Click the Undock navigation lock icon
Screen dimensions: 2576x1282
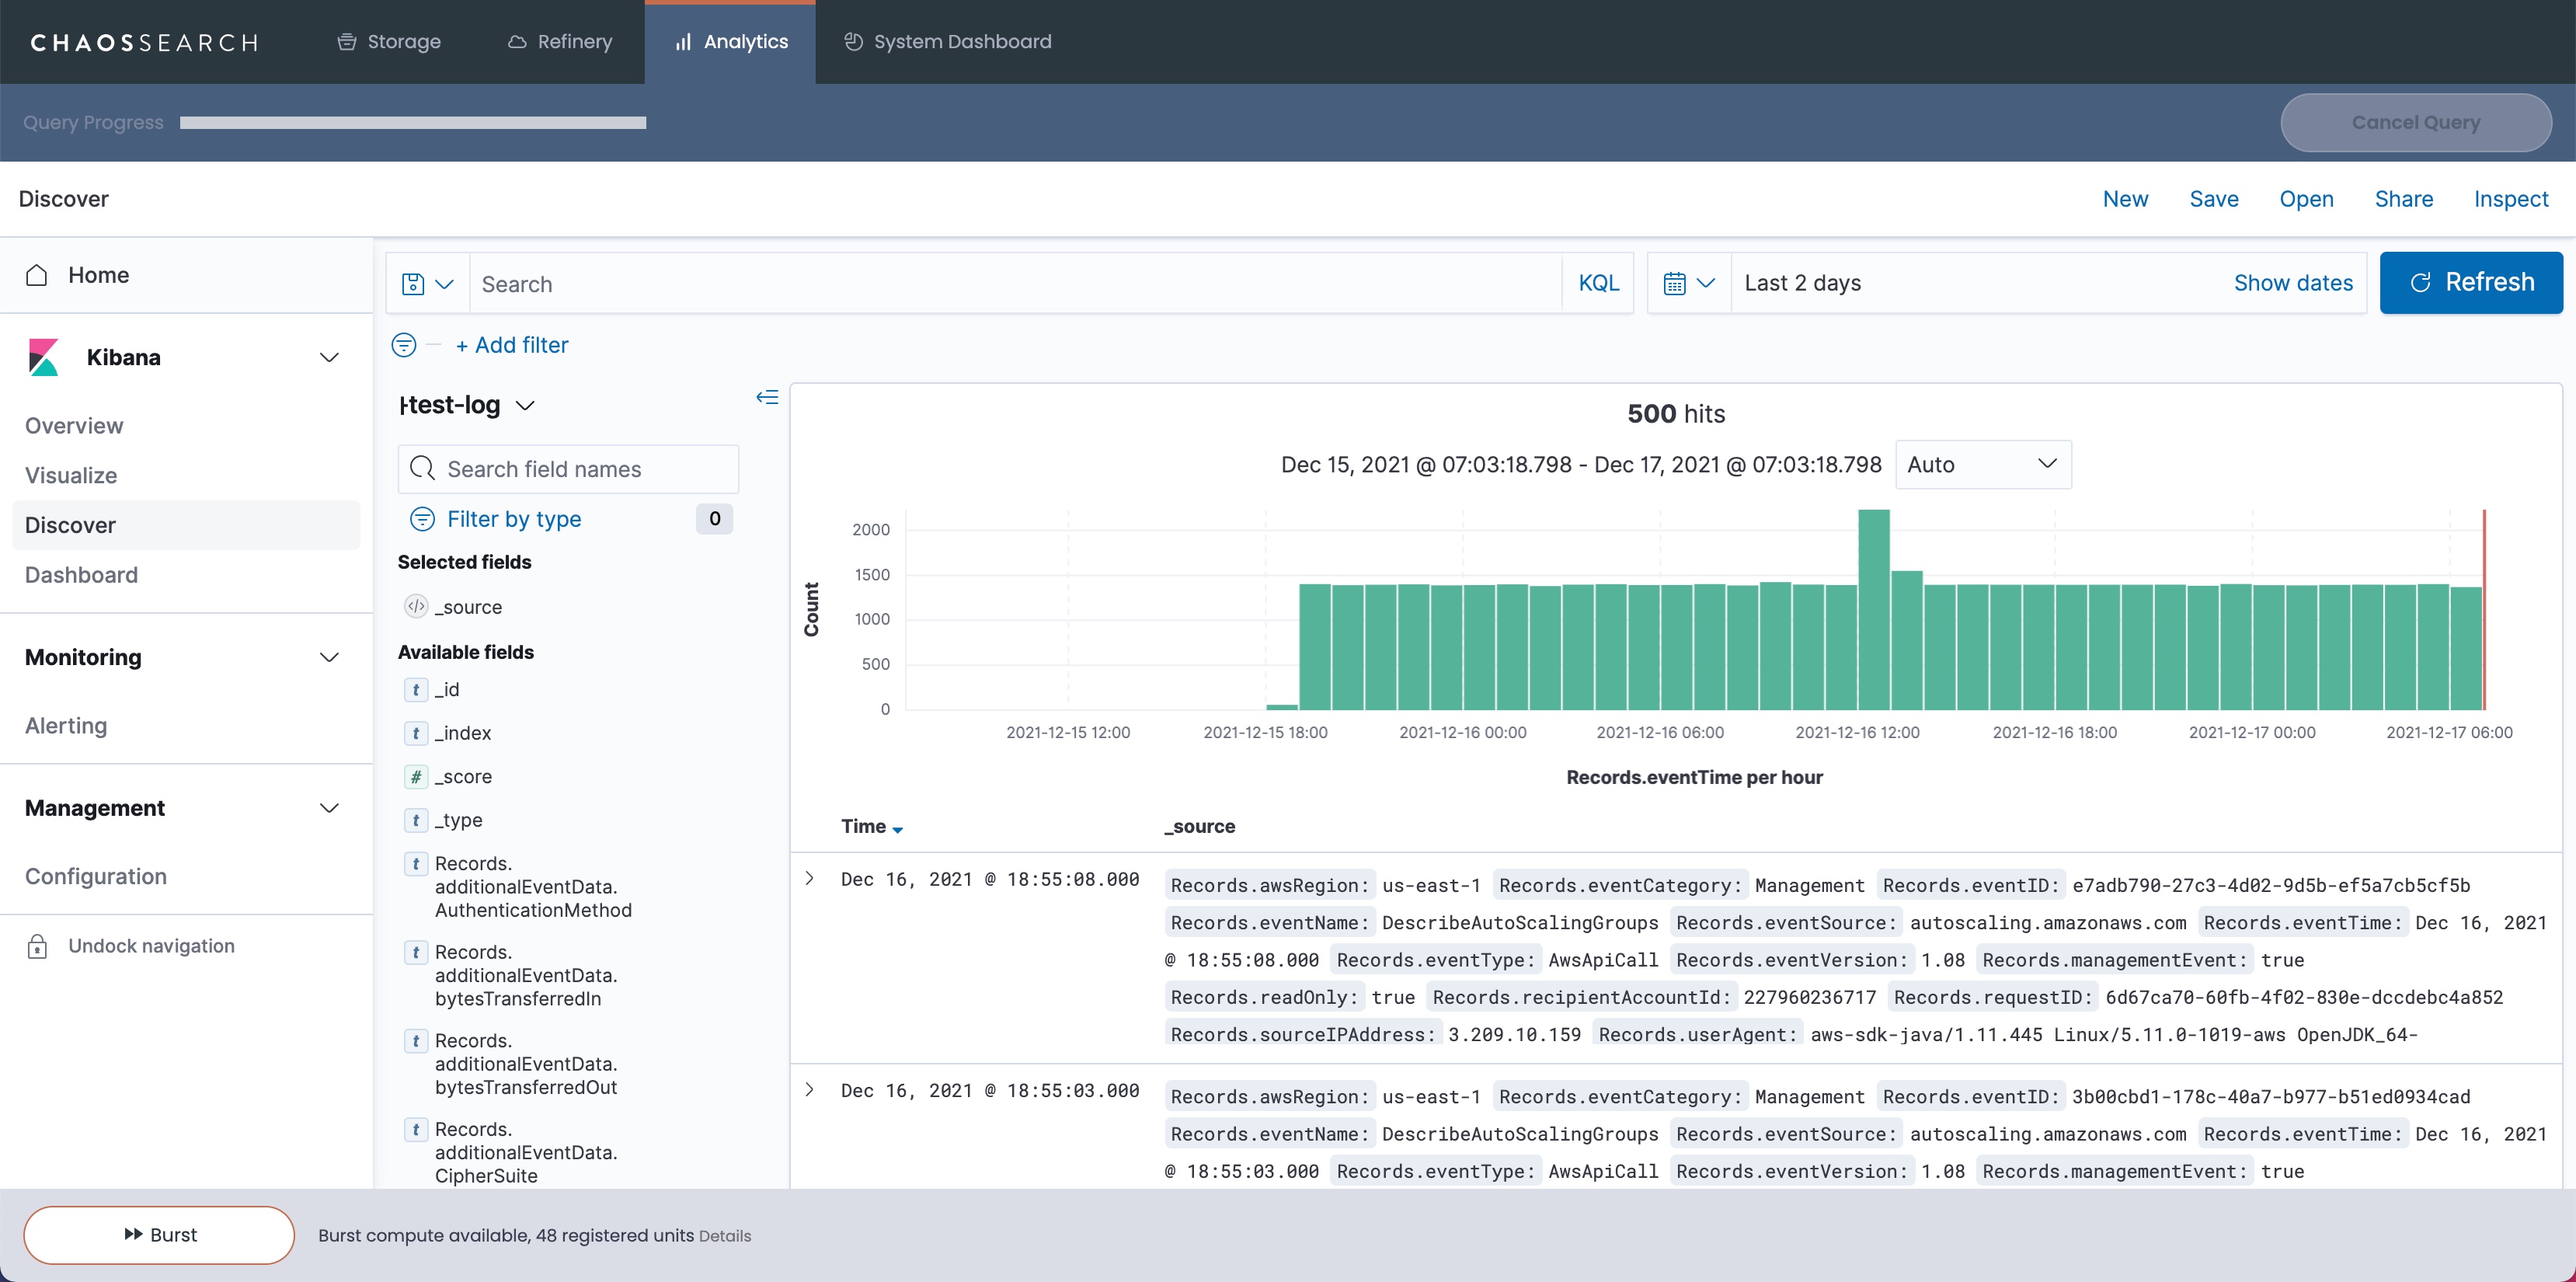tap(37, 946)
